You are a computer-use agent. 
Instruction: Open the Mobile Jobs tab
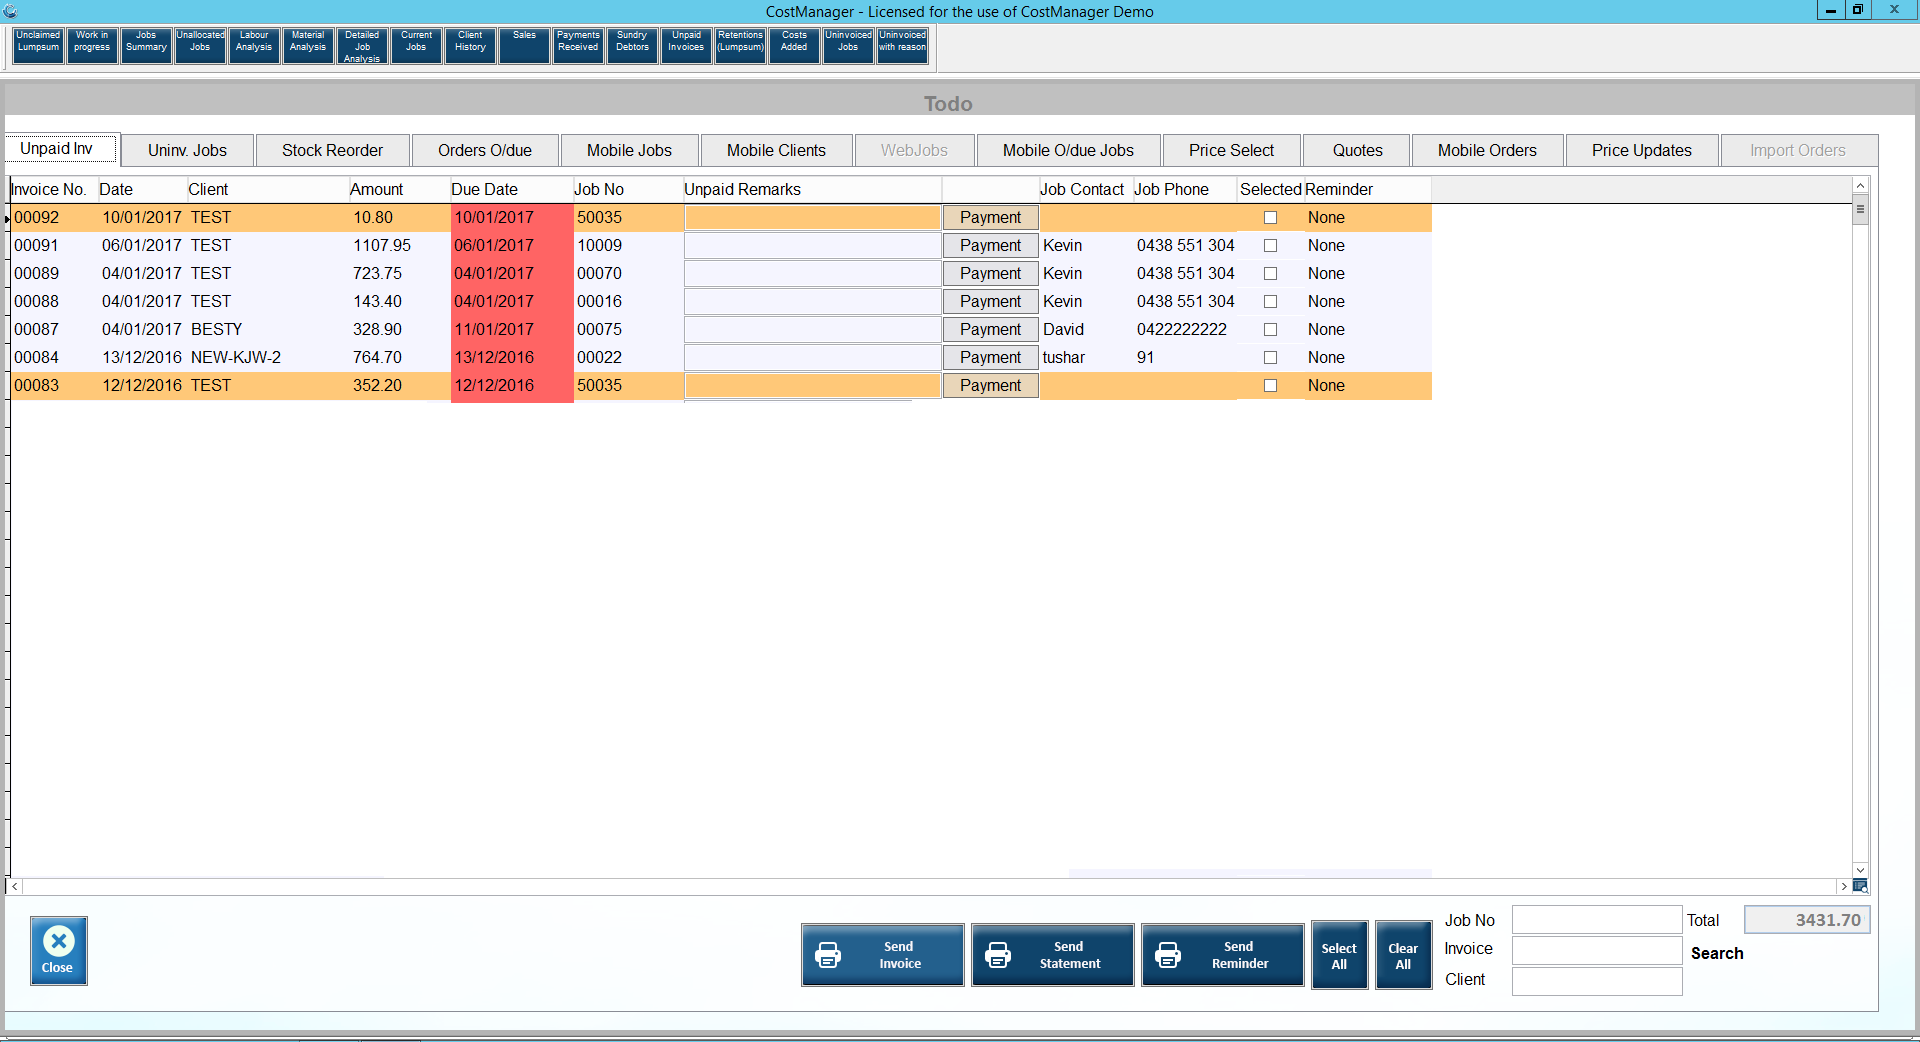[630, 150]
